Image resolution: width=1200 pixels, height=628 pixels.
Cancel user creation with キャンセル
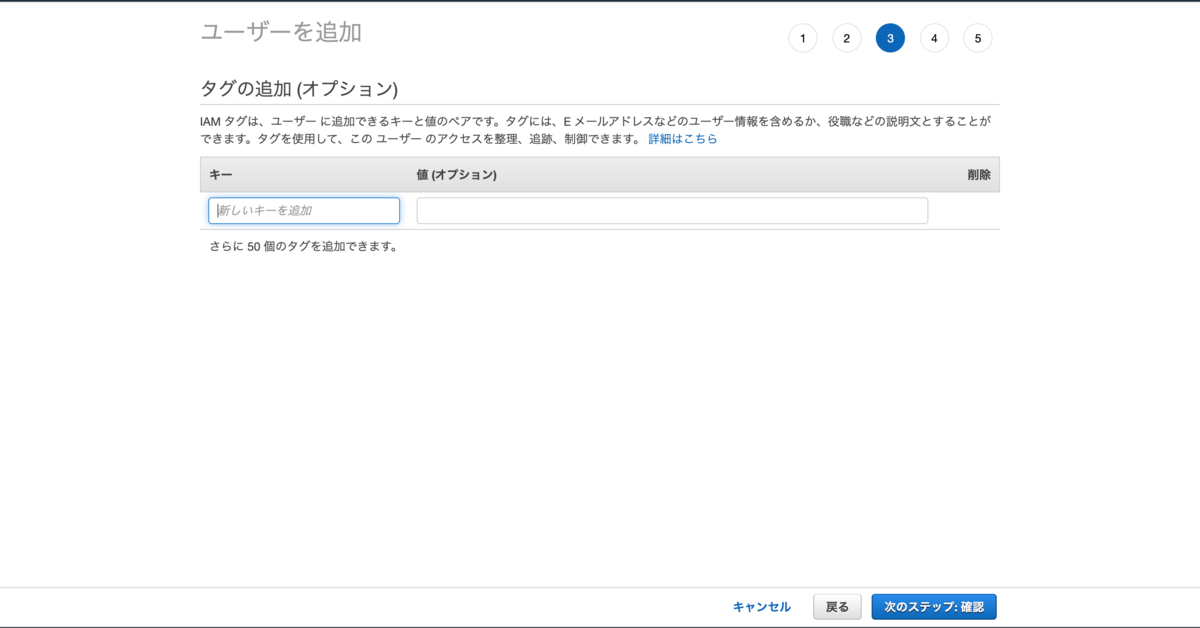[x=761, y=607]
